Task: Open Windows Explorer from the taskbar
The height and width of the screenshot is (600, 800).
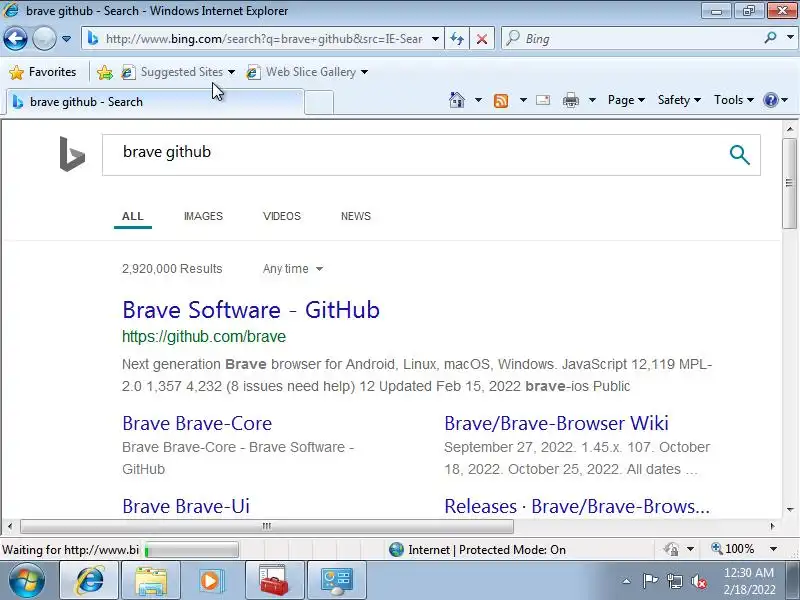Action: tap(151, 581)
